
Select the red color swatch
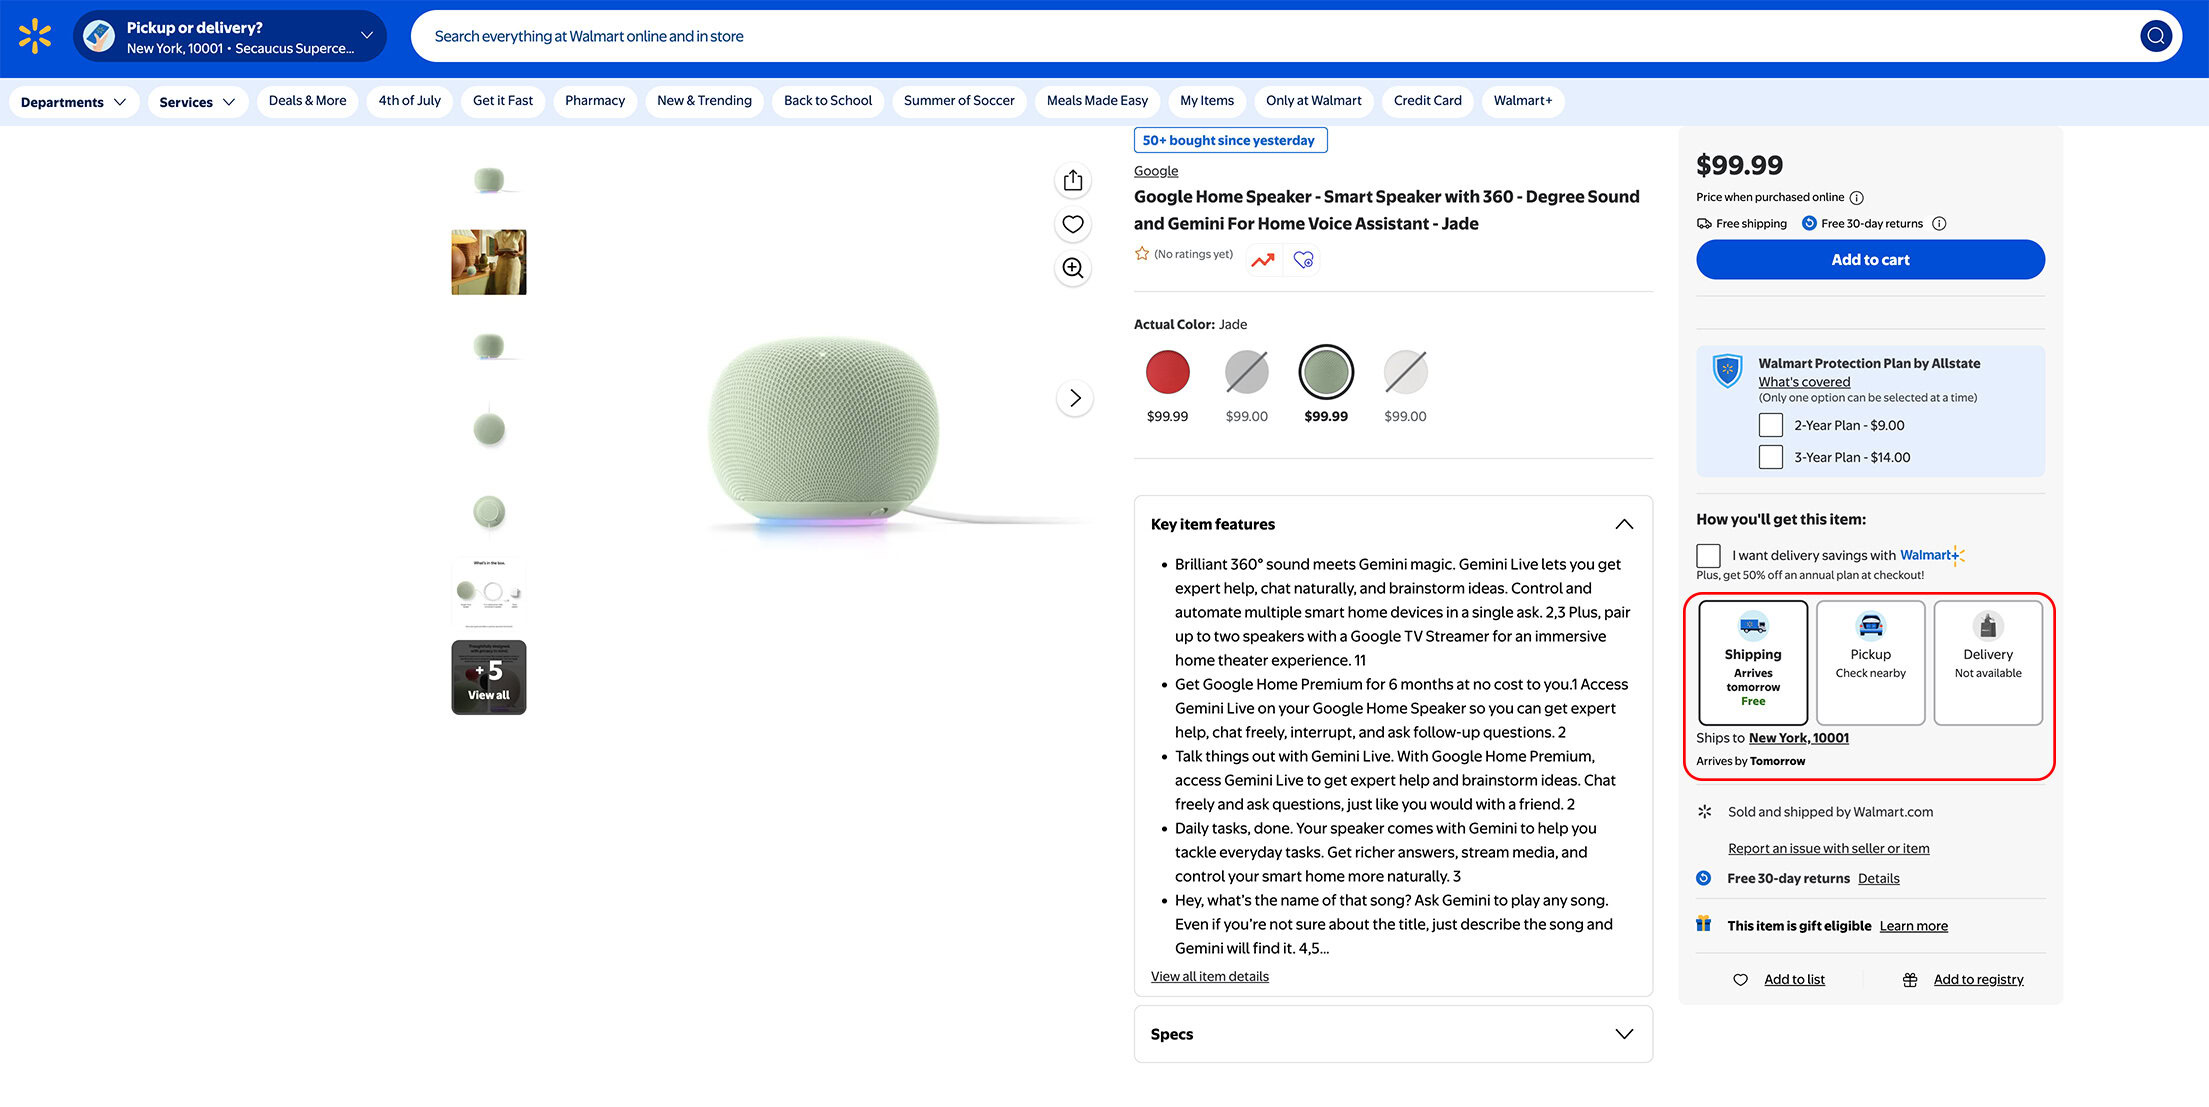[1168, 372]
